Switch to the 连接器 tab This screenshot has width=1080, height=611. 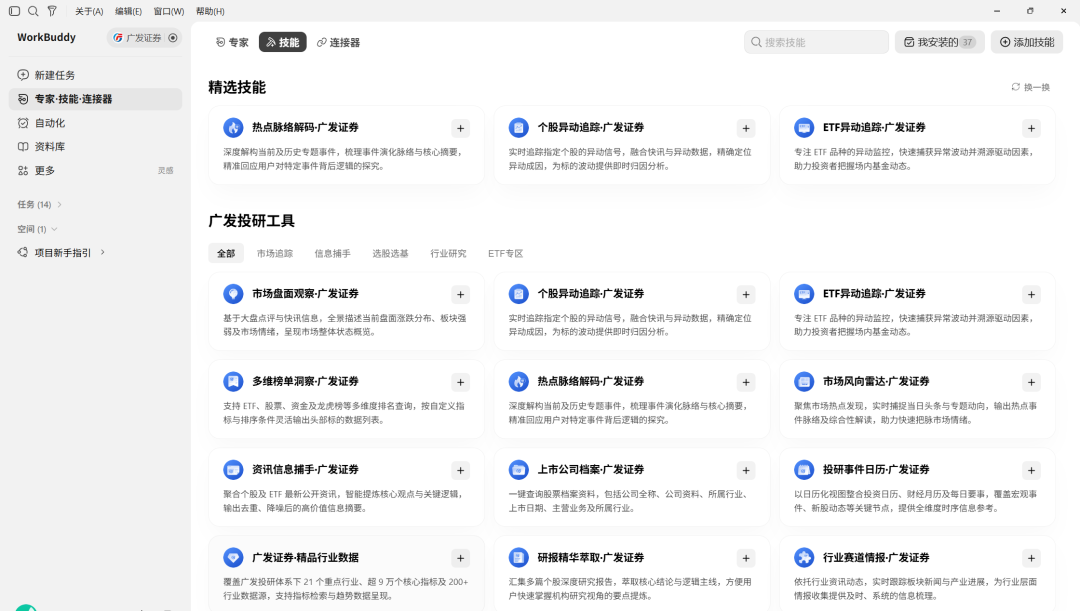coord(338,42)
